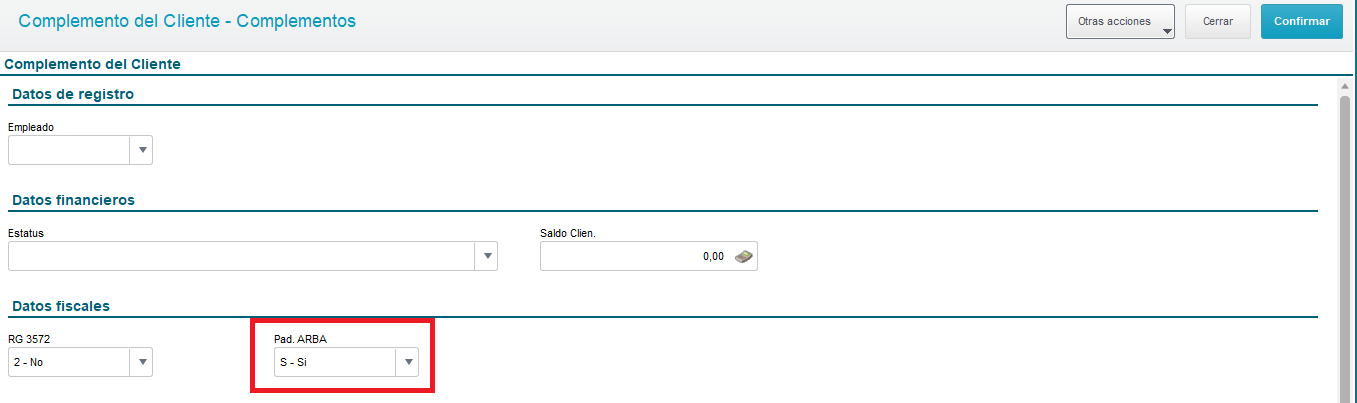Image resolution: width=1357 pixels, height=403 pixels.
Task: Open the Pad. ARBA dropdown arrow
Action: pyautogui.click(x=407, y=362)
